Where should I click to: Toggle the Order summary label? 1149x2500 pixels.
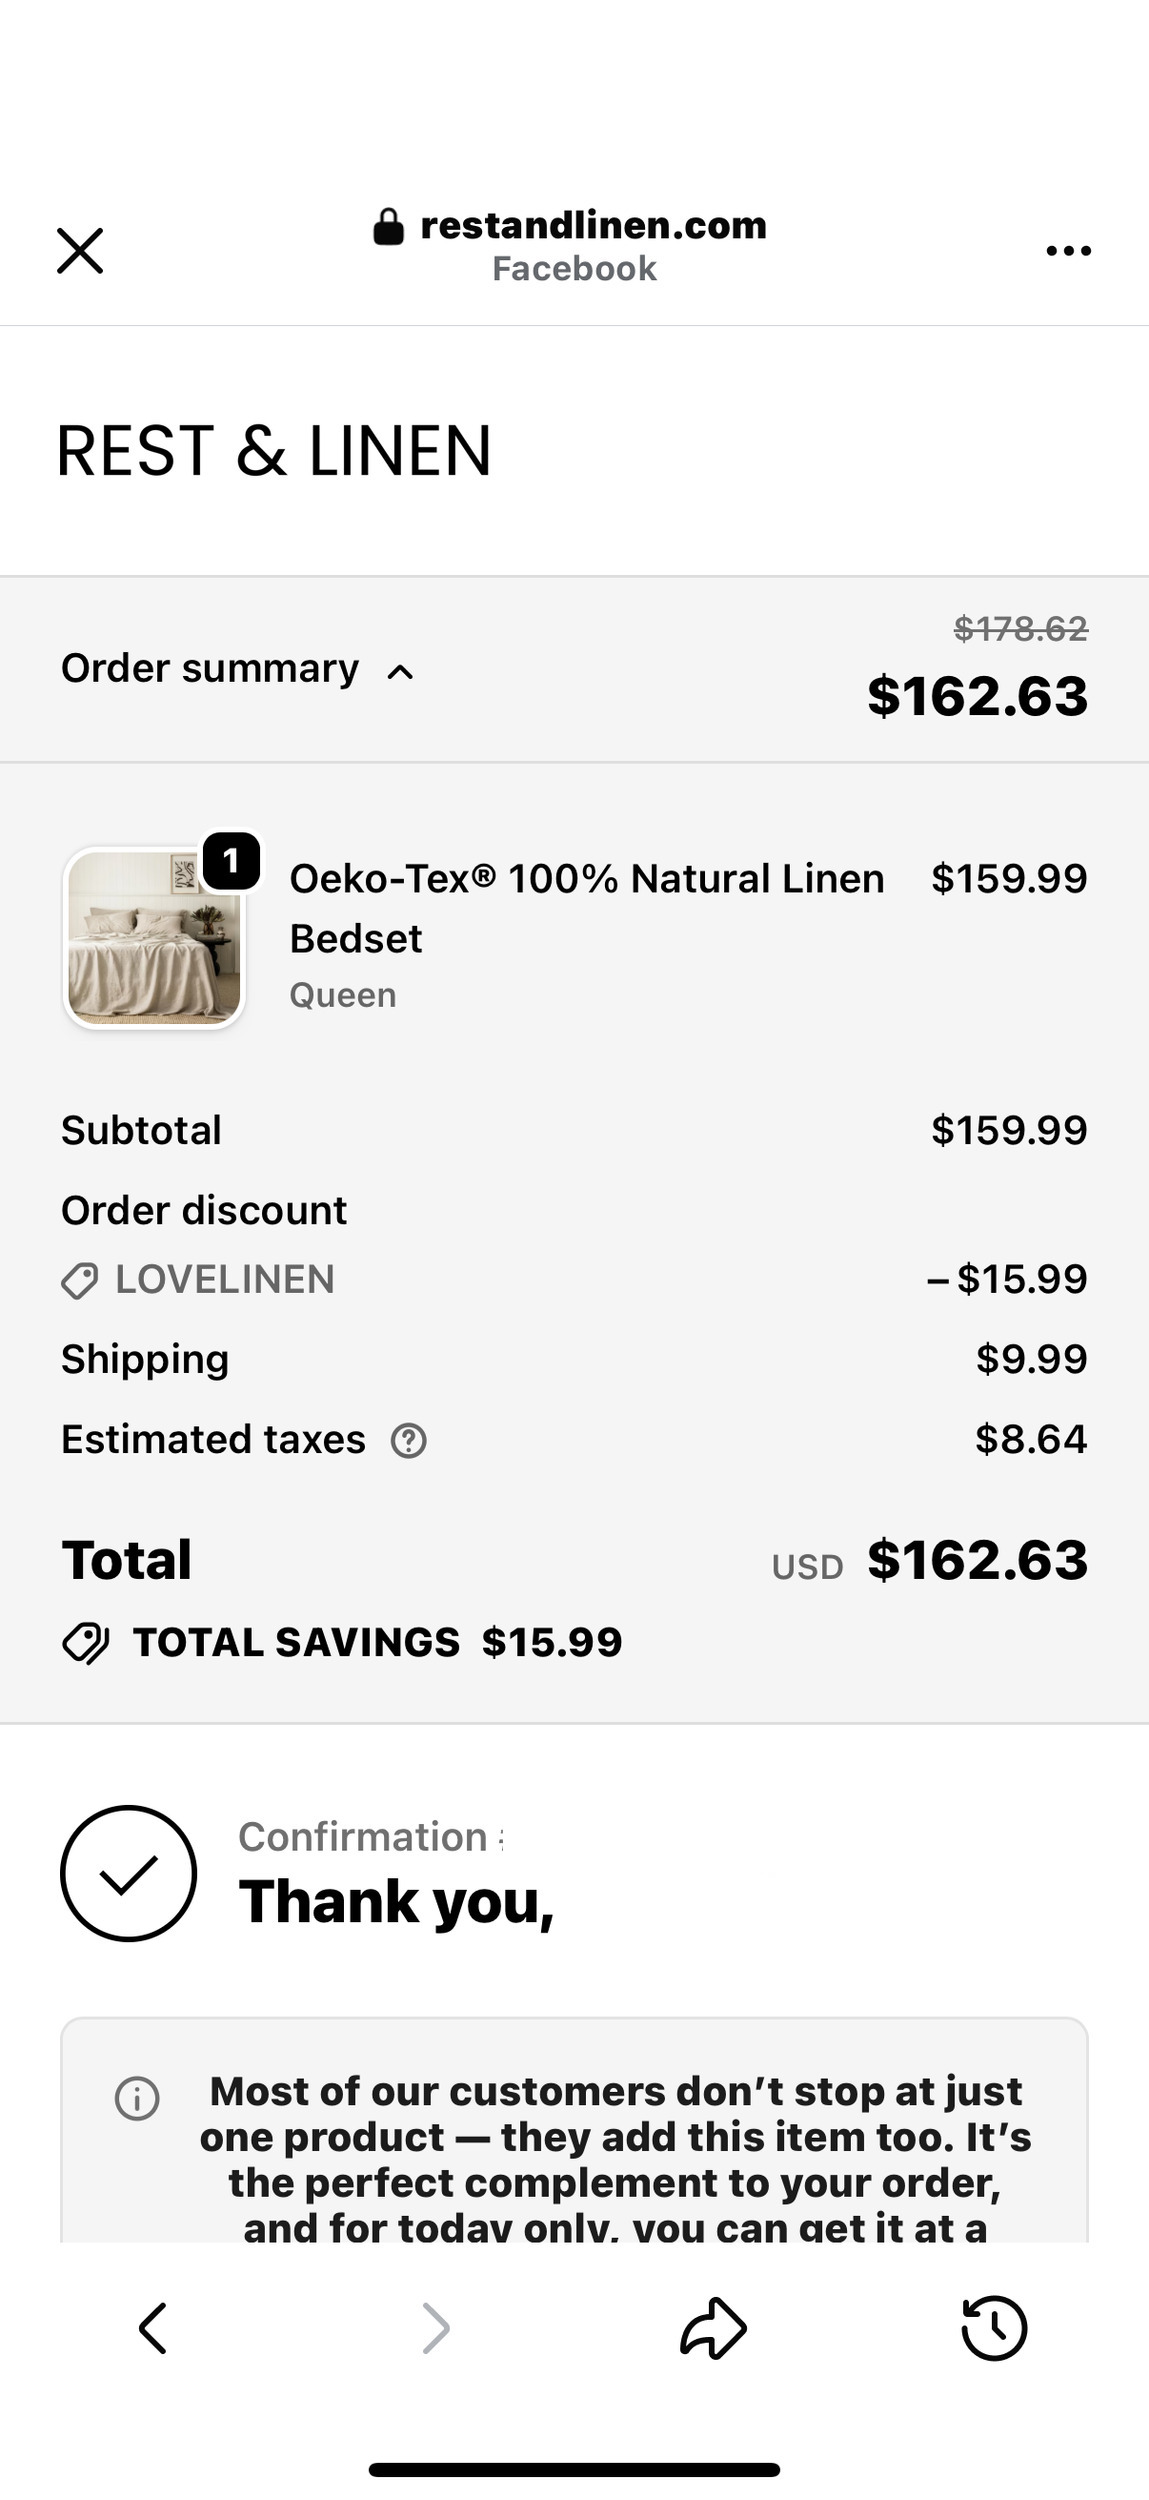pos(210,668)
